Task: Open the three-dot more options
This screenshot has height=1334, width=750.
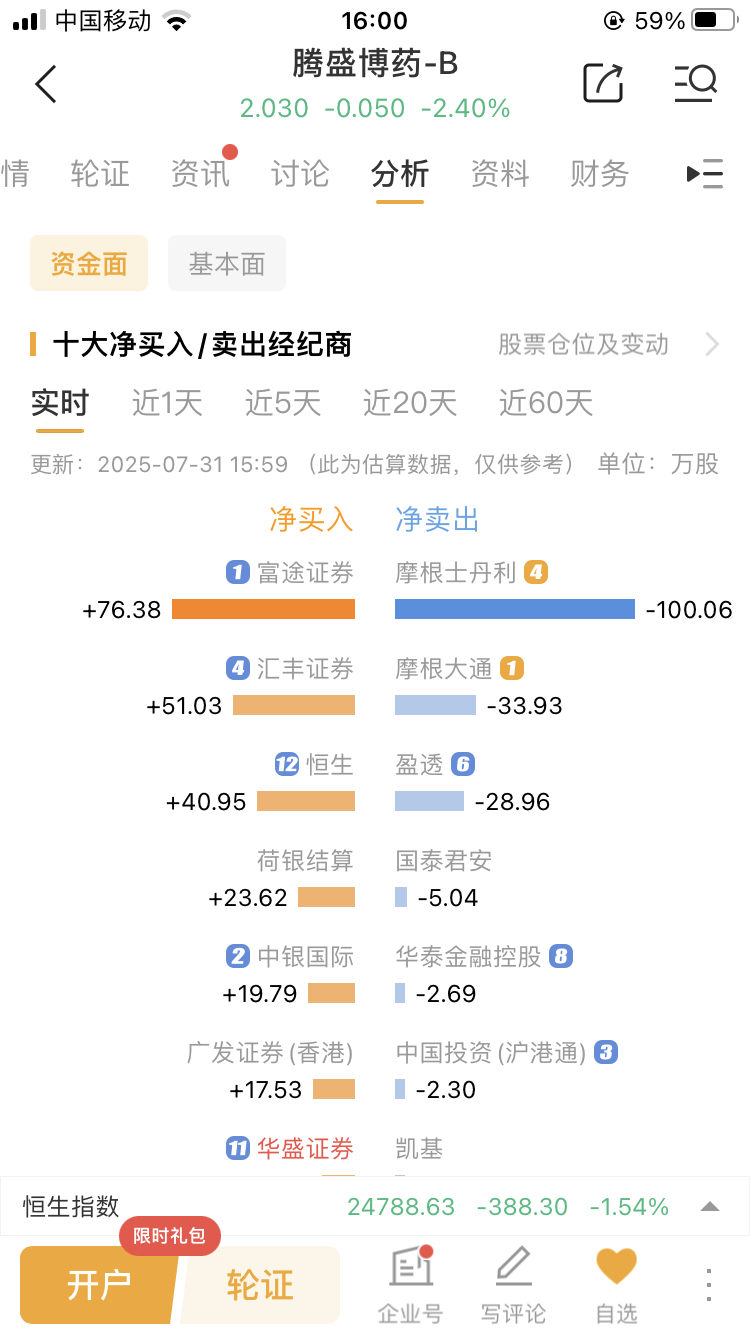Action: (x=708, y=1284)
